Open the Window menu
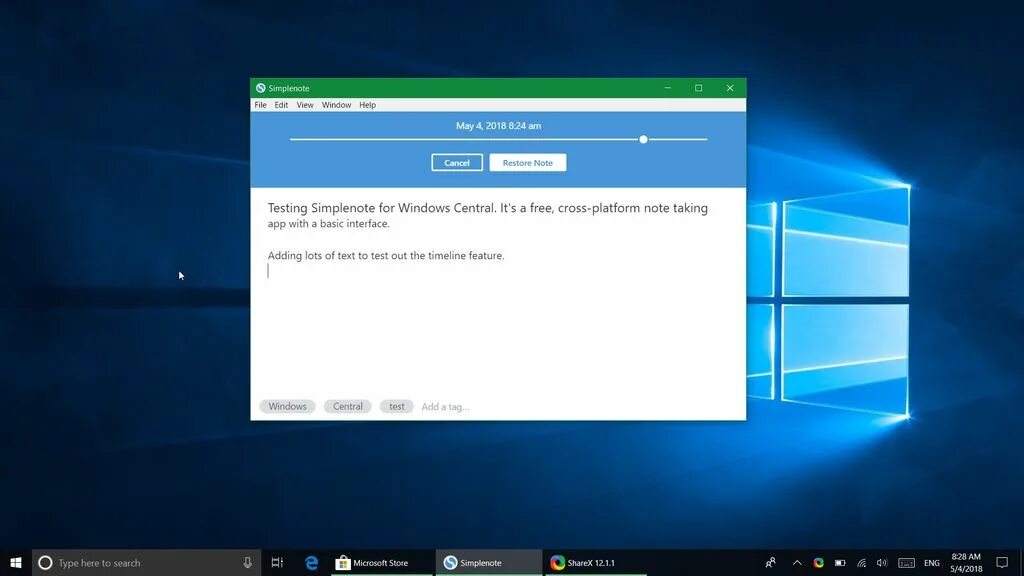The width and height of the screenshot is (1024, 576). click(336, 105)
